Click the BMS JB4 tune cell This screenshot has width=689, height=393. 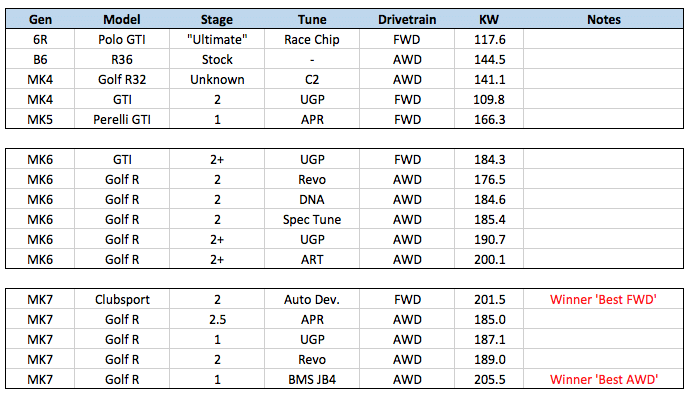[x=312, y=379]
